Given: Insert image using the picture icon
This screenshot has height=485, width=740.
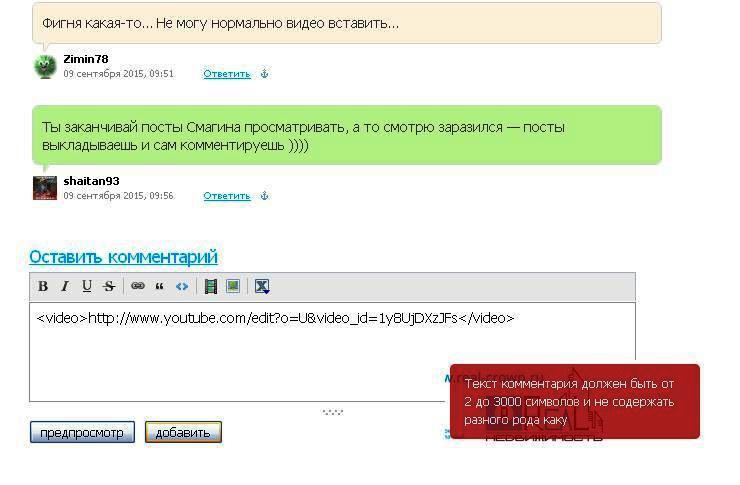Looking at the screenshot, I should click(233, 287).
